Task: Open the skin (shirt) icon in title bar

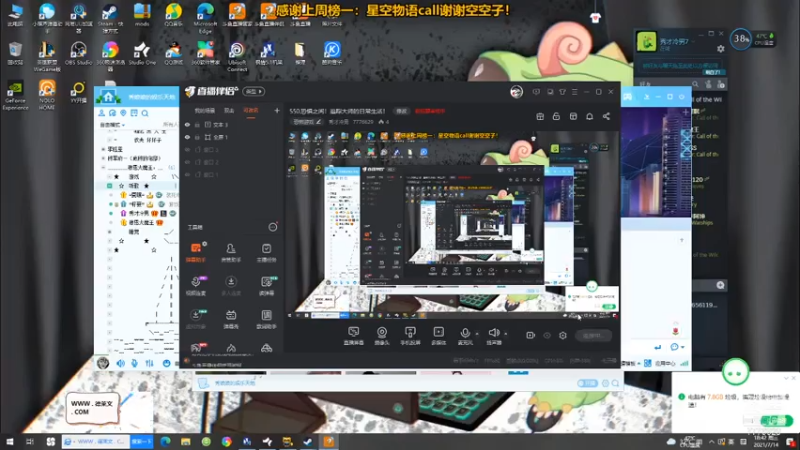Action: (562, 92)
